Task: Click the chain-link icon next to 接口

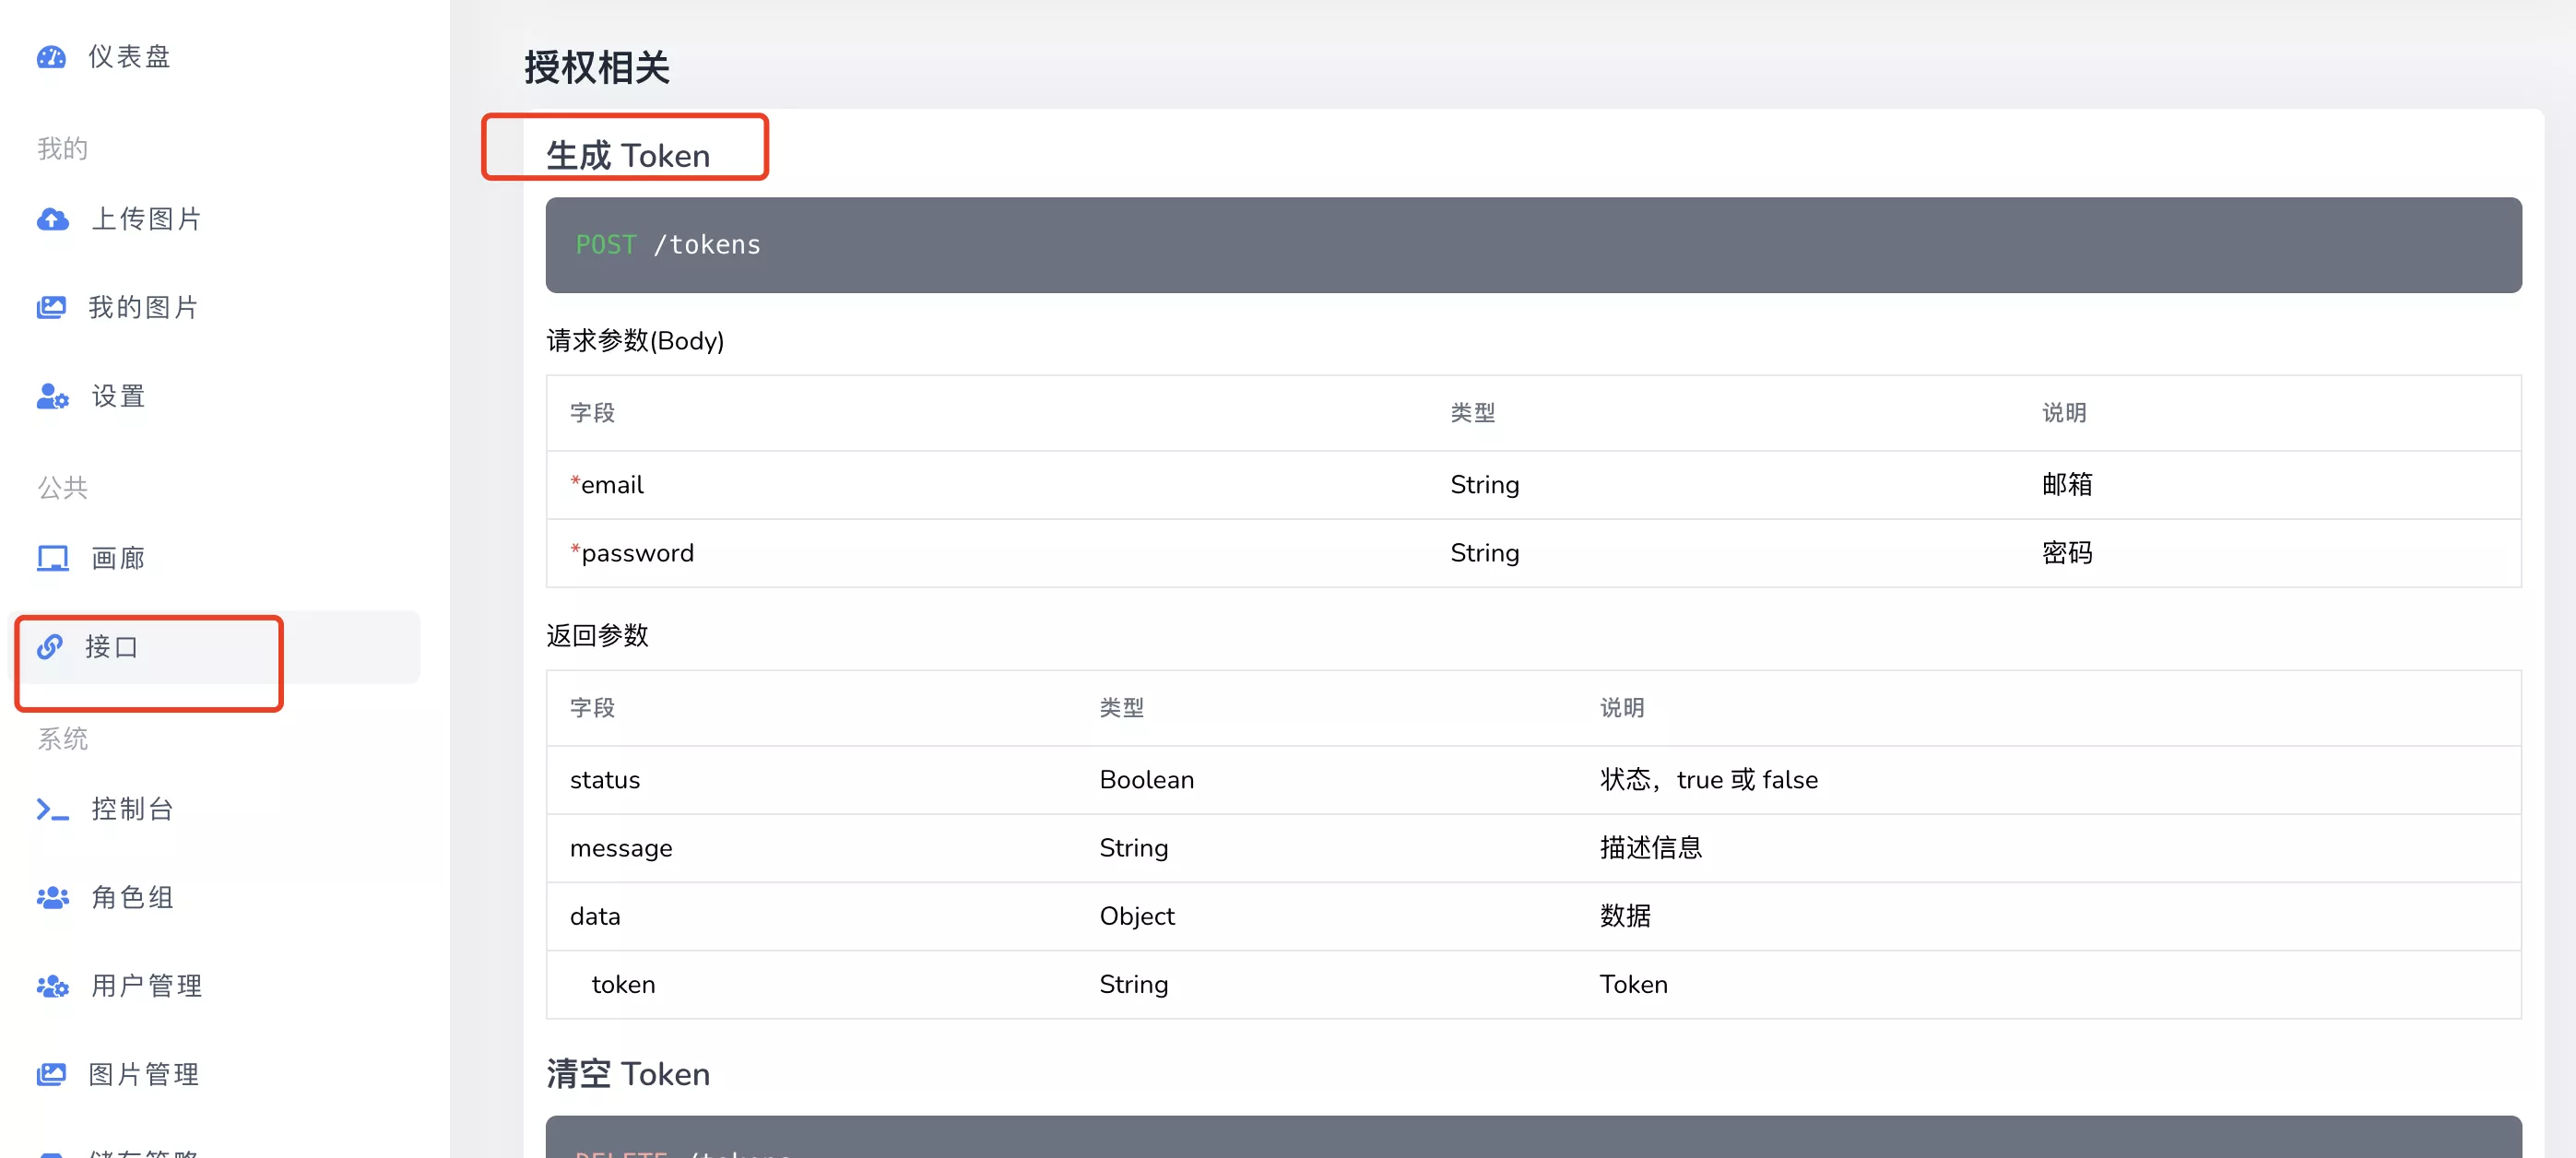Action: [51, 647]
